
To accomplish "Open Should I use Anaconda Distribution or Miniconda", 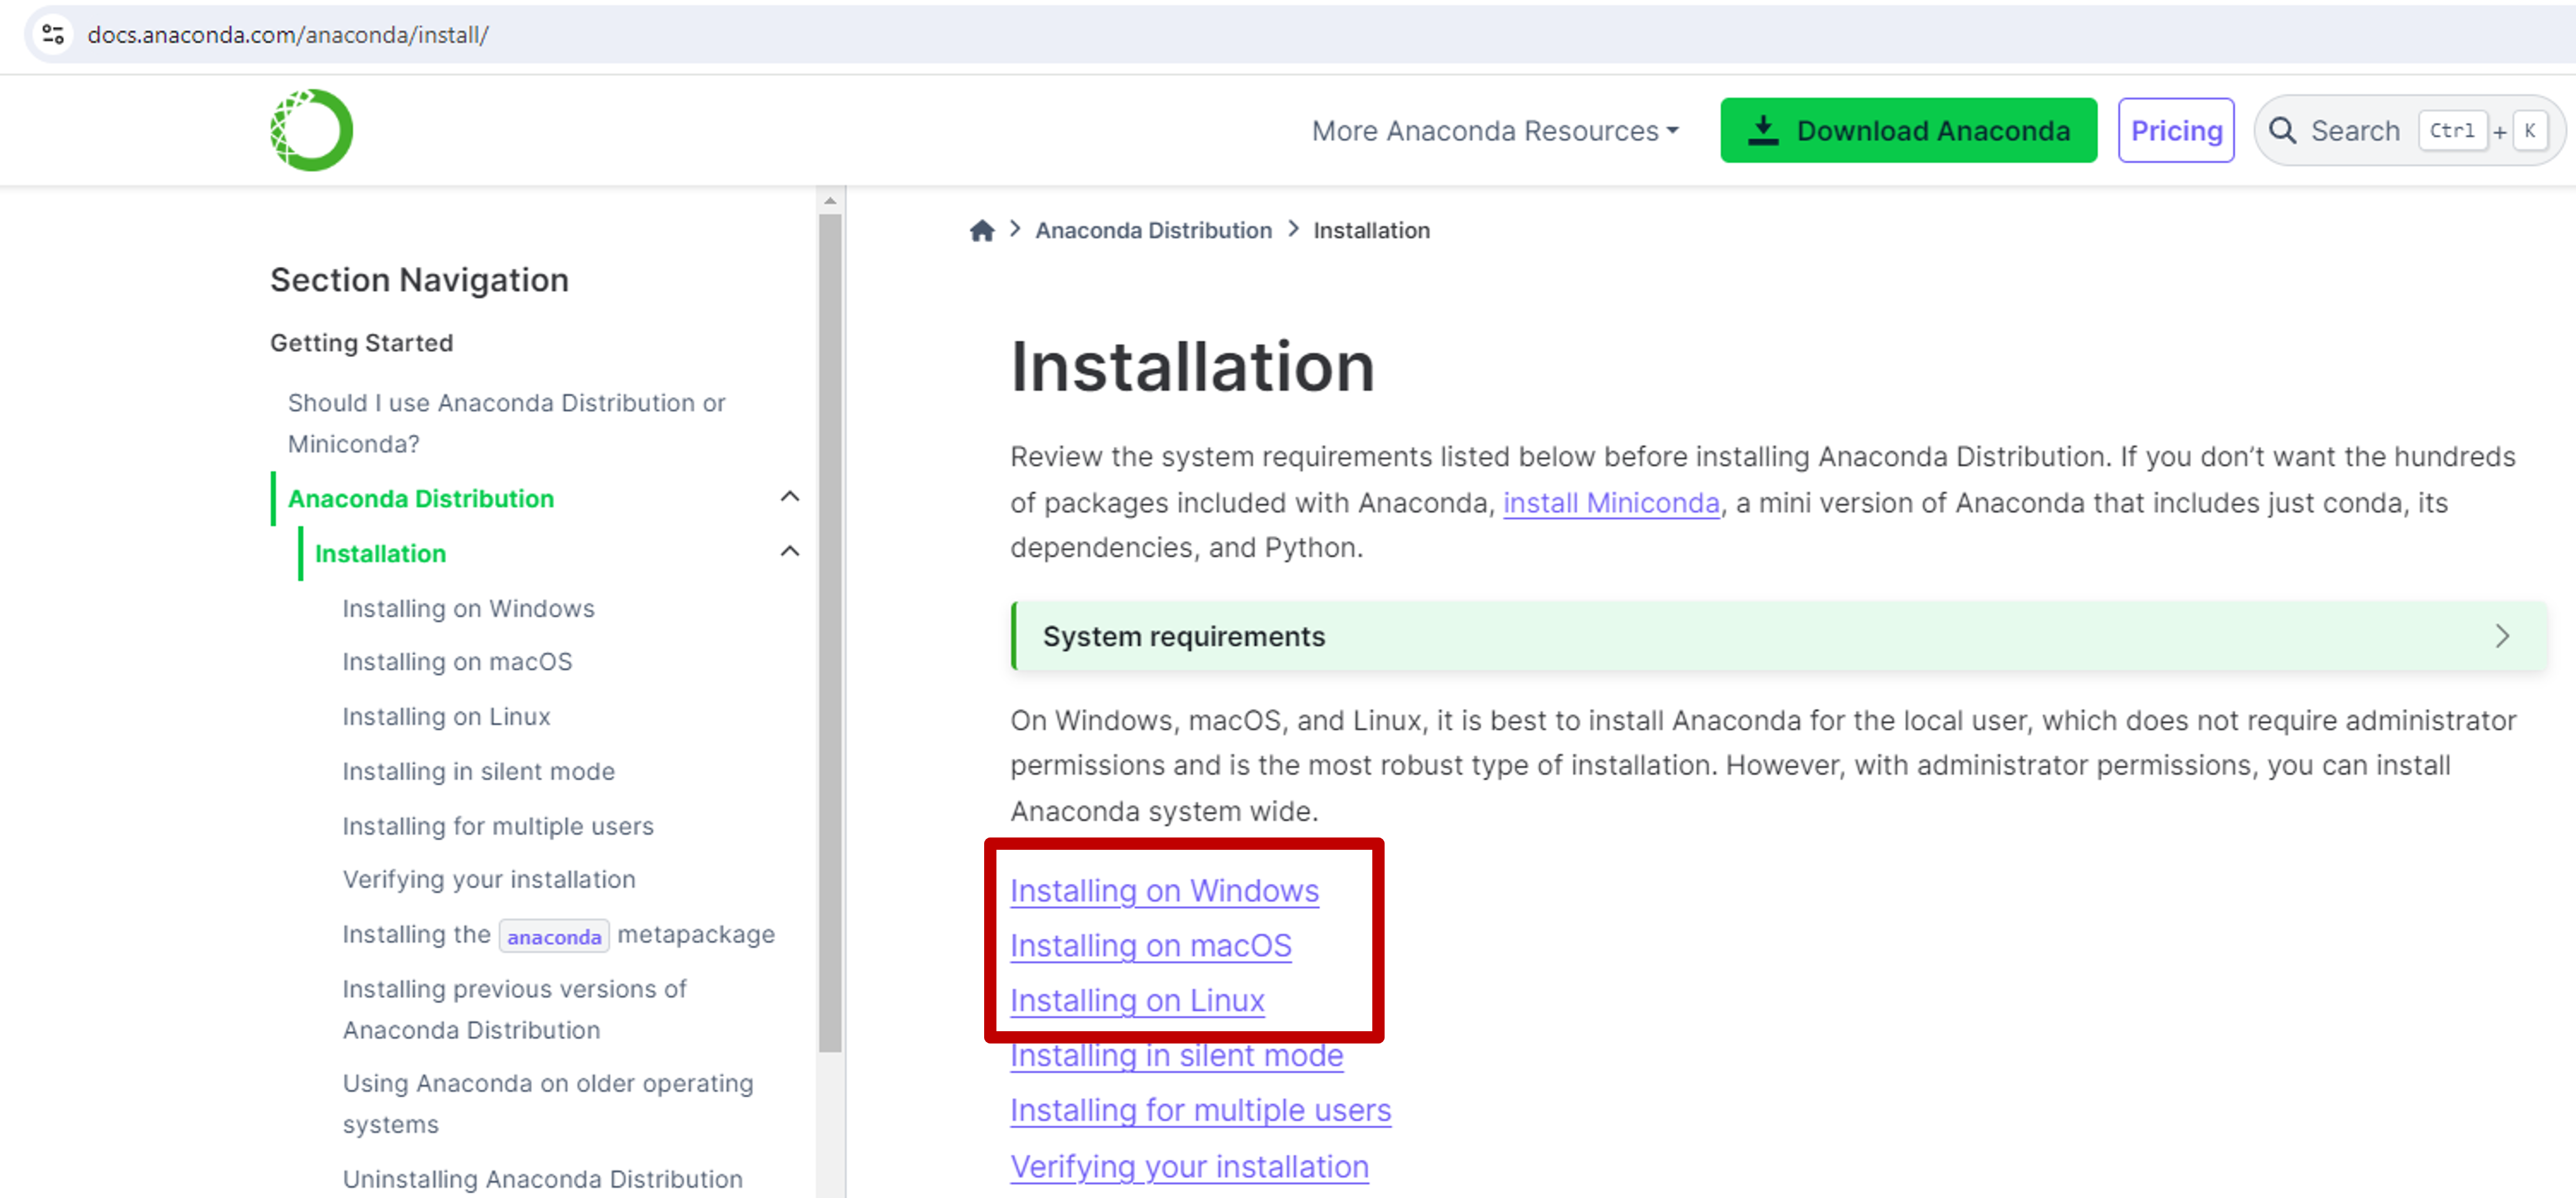I will click(x=506, y=423).
